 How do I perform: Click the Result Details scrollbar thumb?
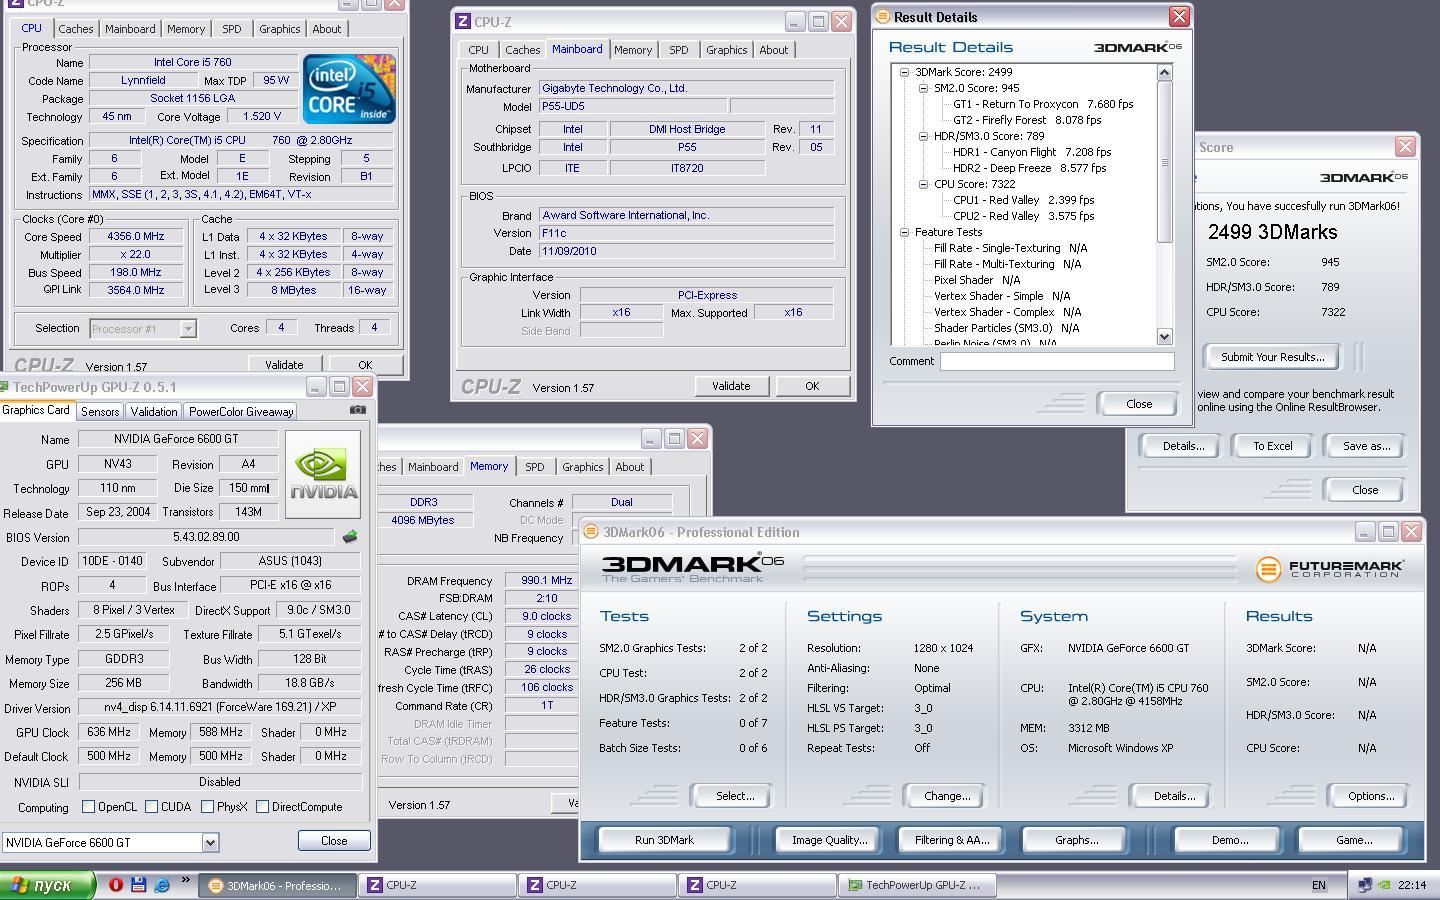coord(1164,161)
